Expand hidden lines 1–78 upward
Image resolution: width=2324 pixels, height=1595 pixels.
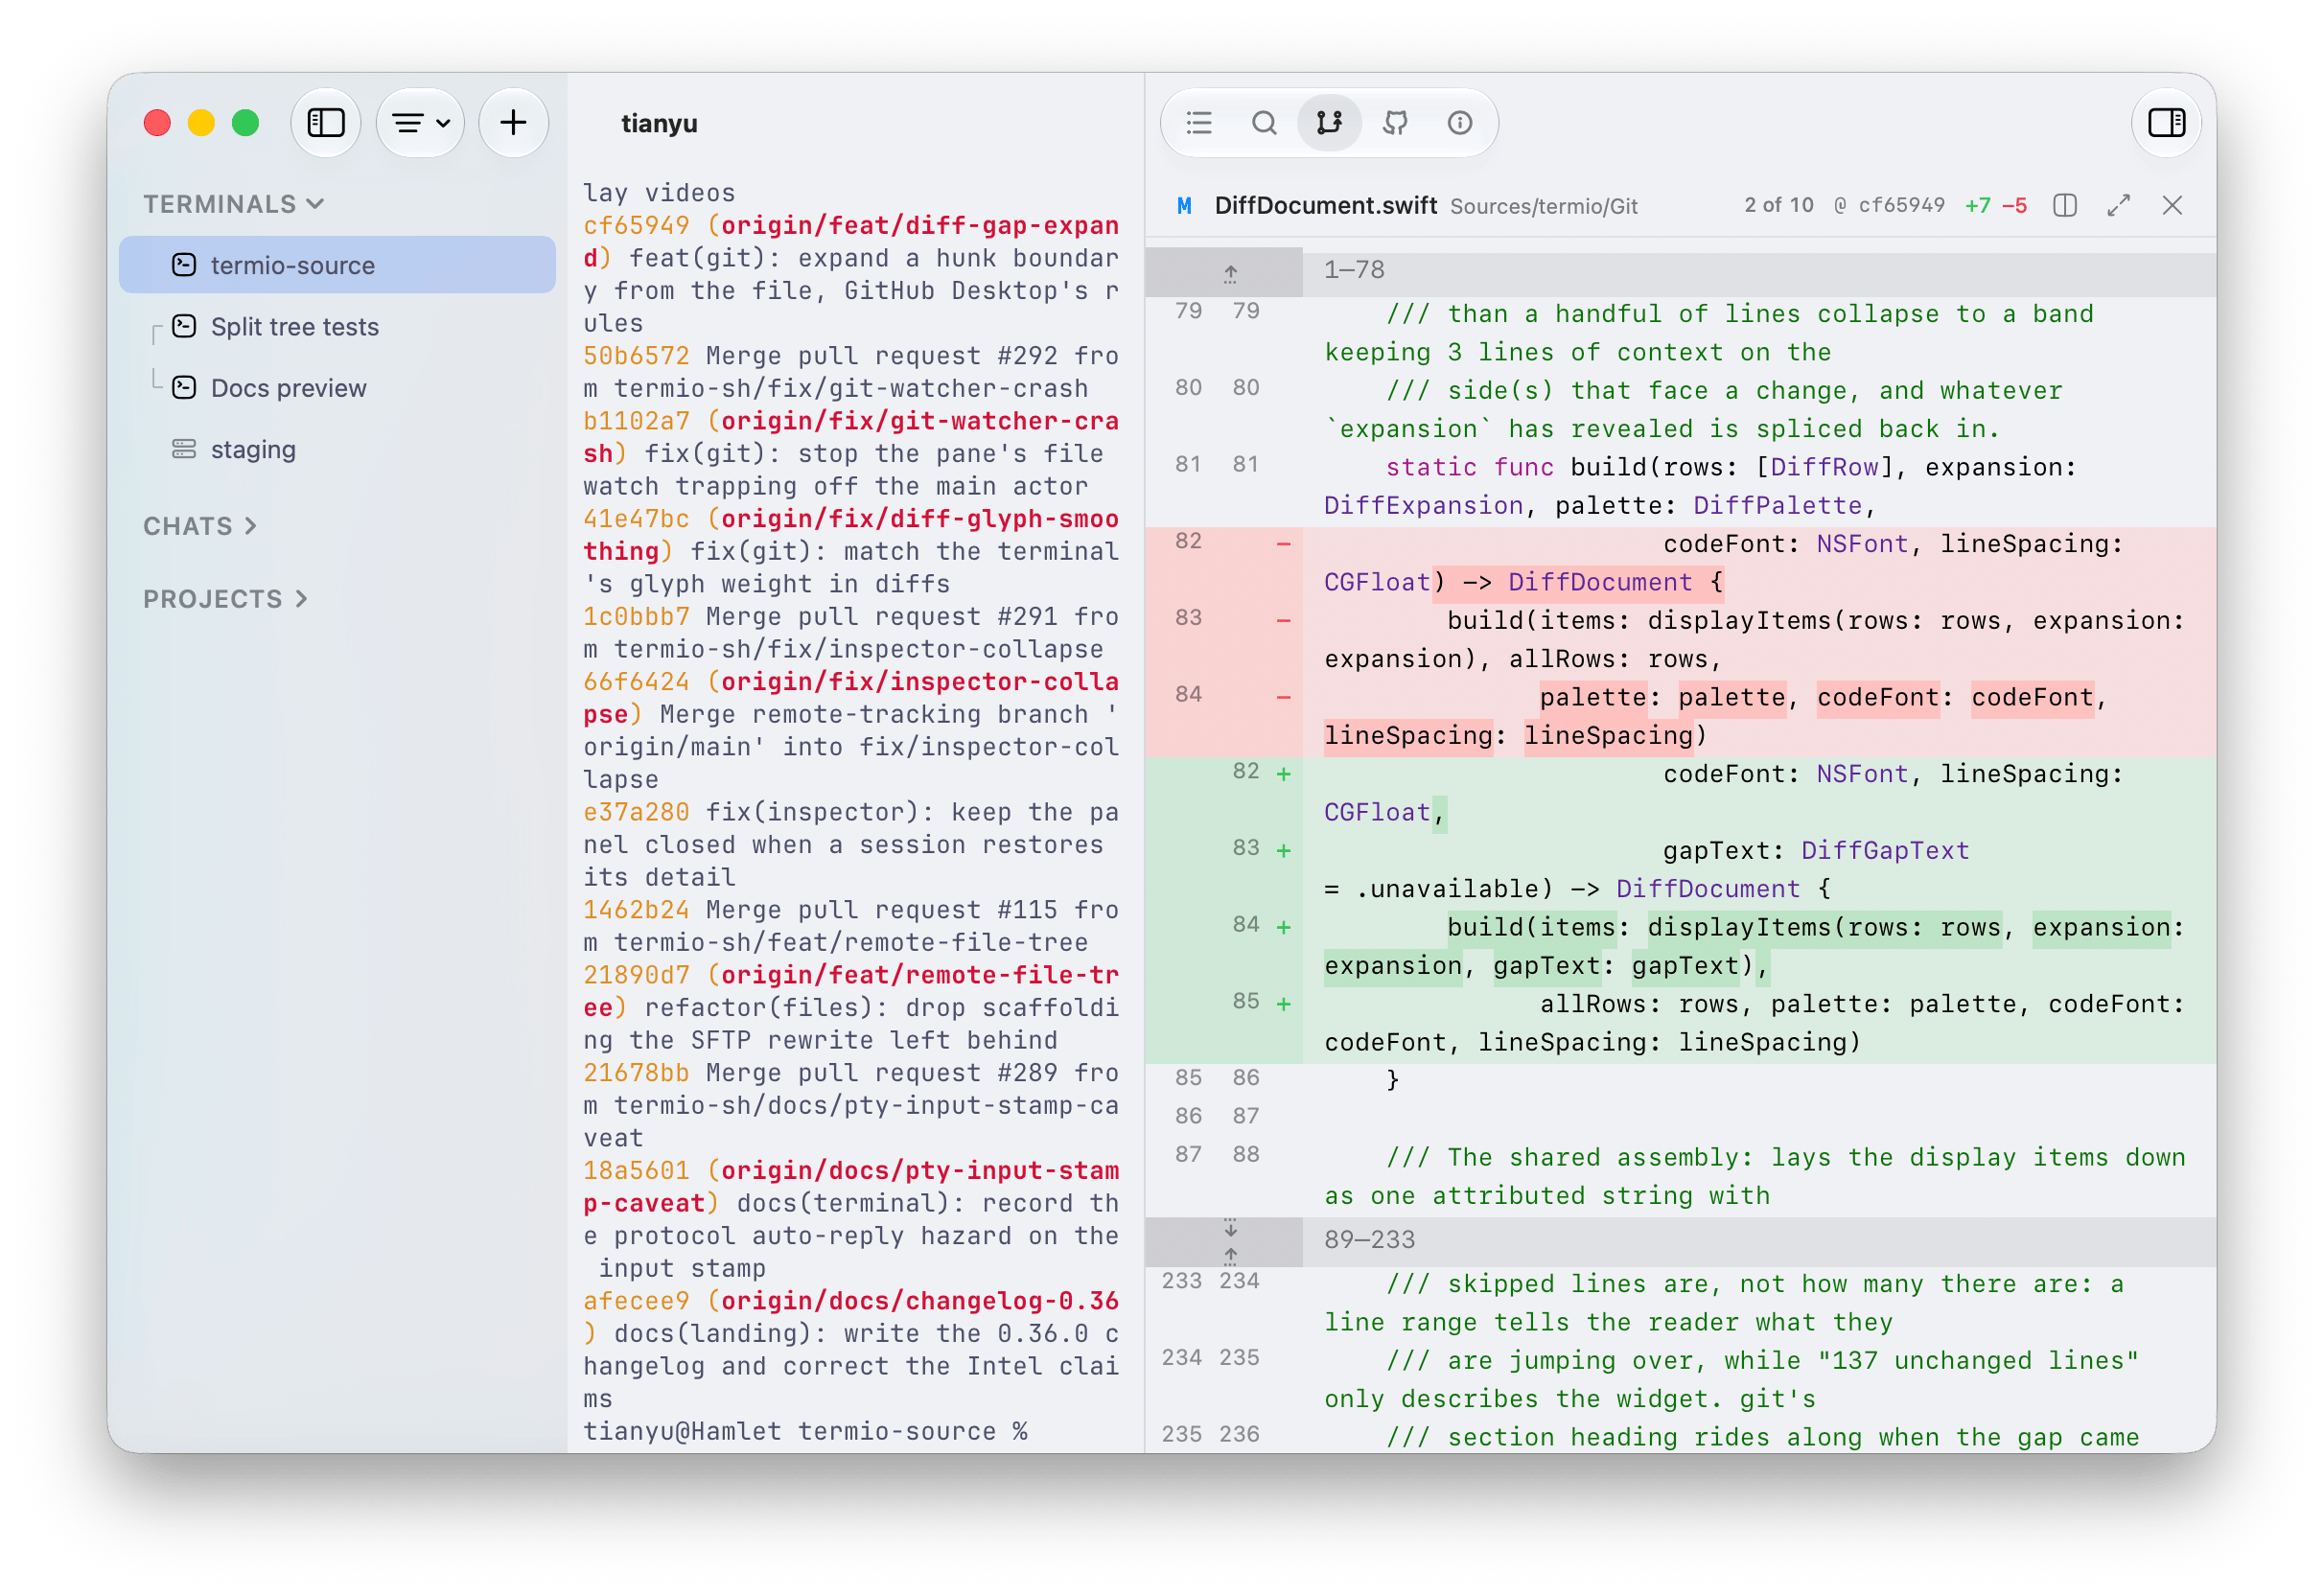(1230, 273)
